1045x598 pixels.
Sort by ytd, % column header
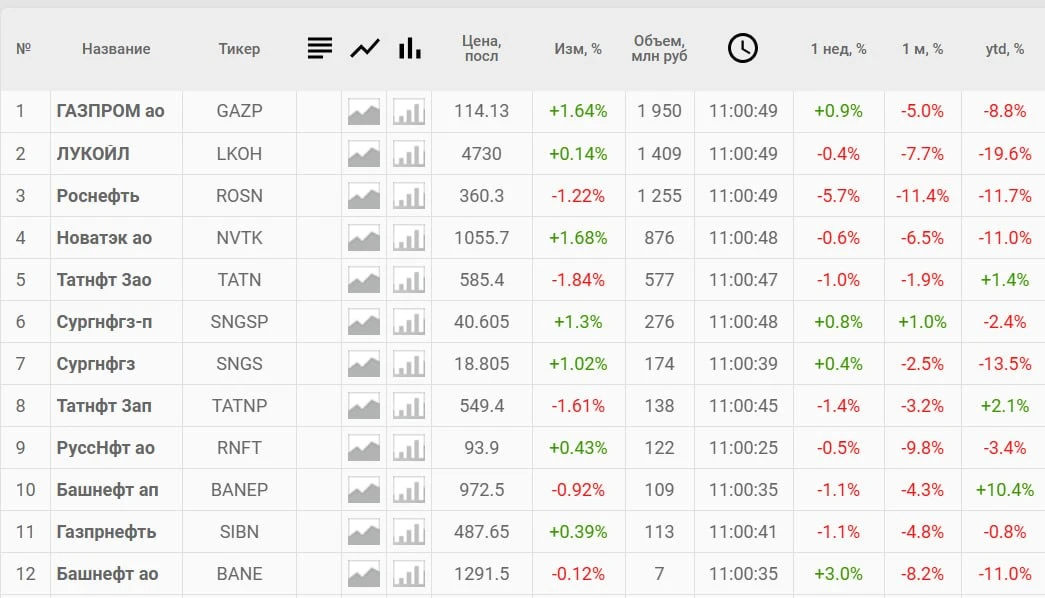[1004, 49]
